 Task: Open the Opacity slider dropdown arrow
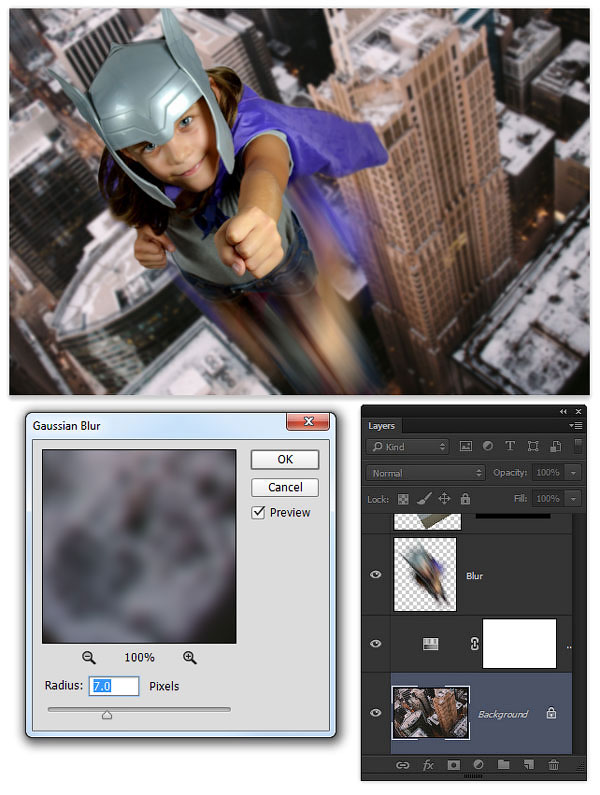(573, 473)
